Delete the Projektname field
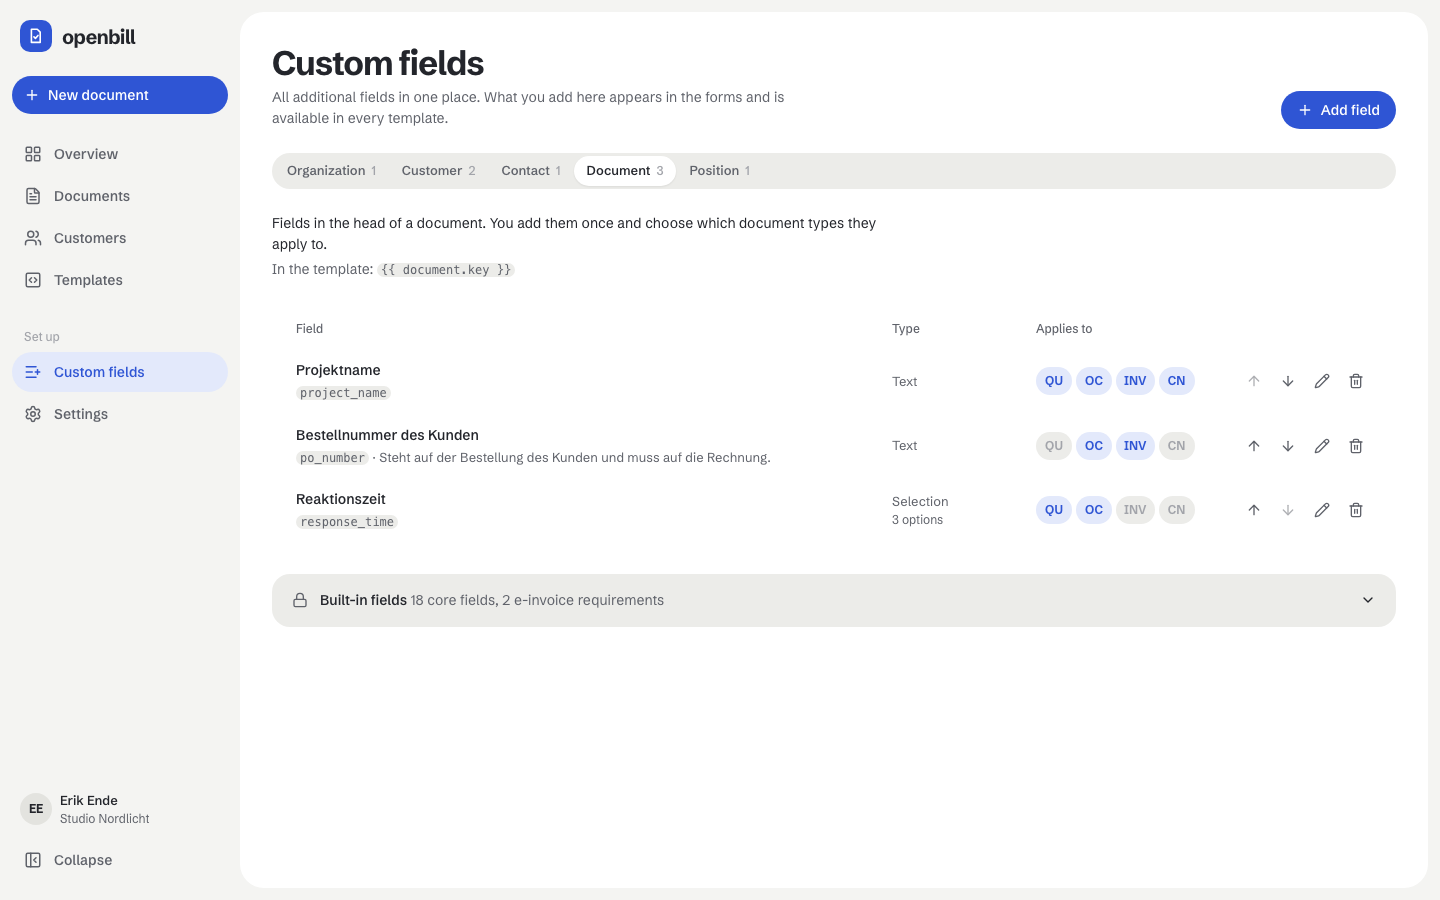The height and width of the screenshot is (900, 1440). [1356, 381]
